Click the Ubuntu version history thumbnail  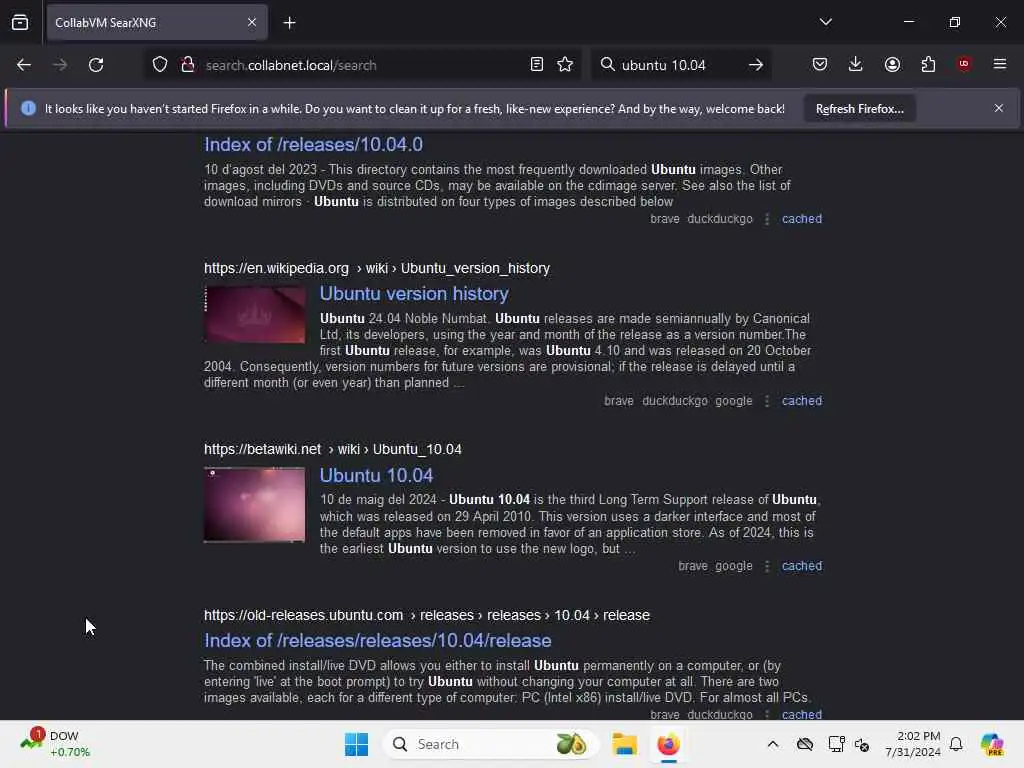tap(255, 315)
